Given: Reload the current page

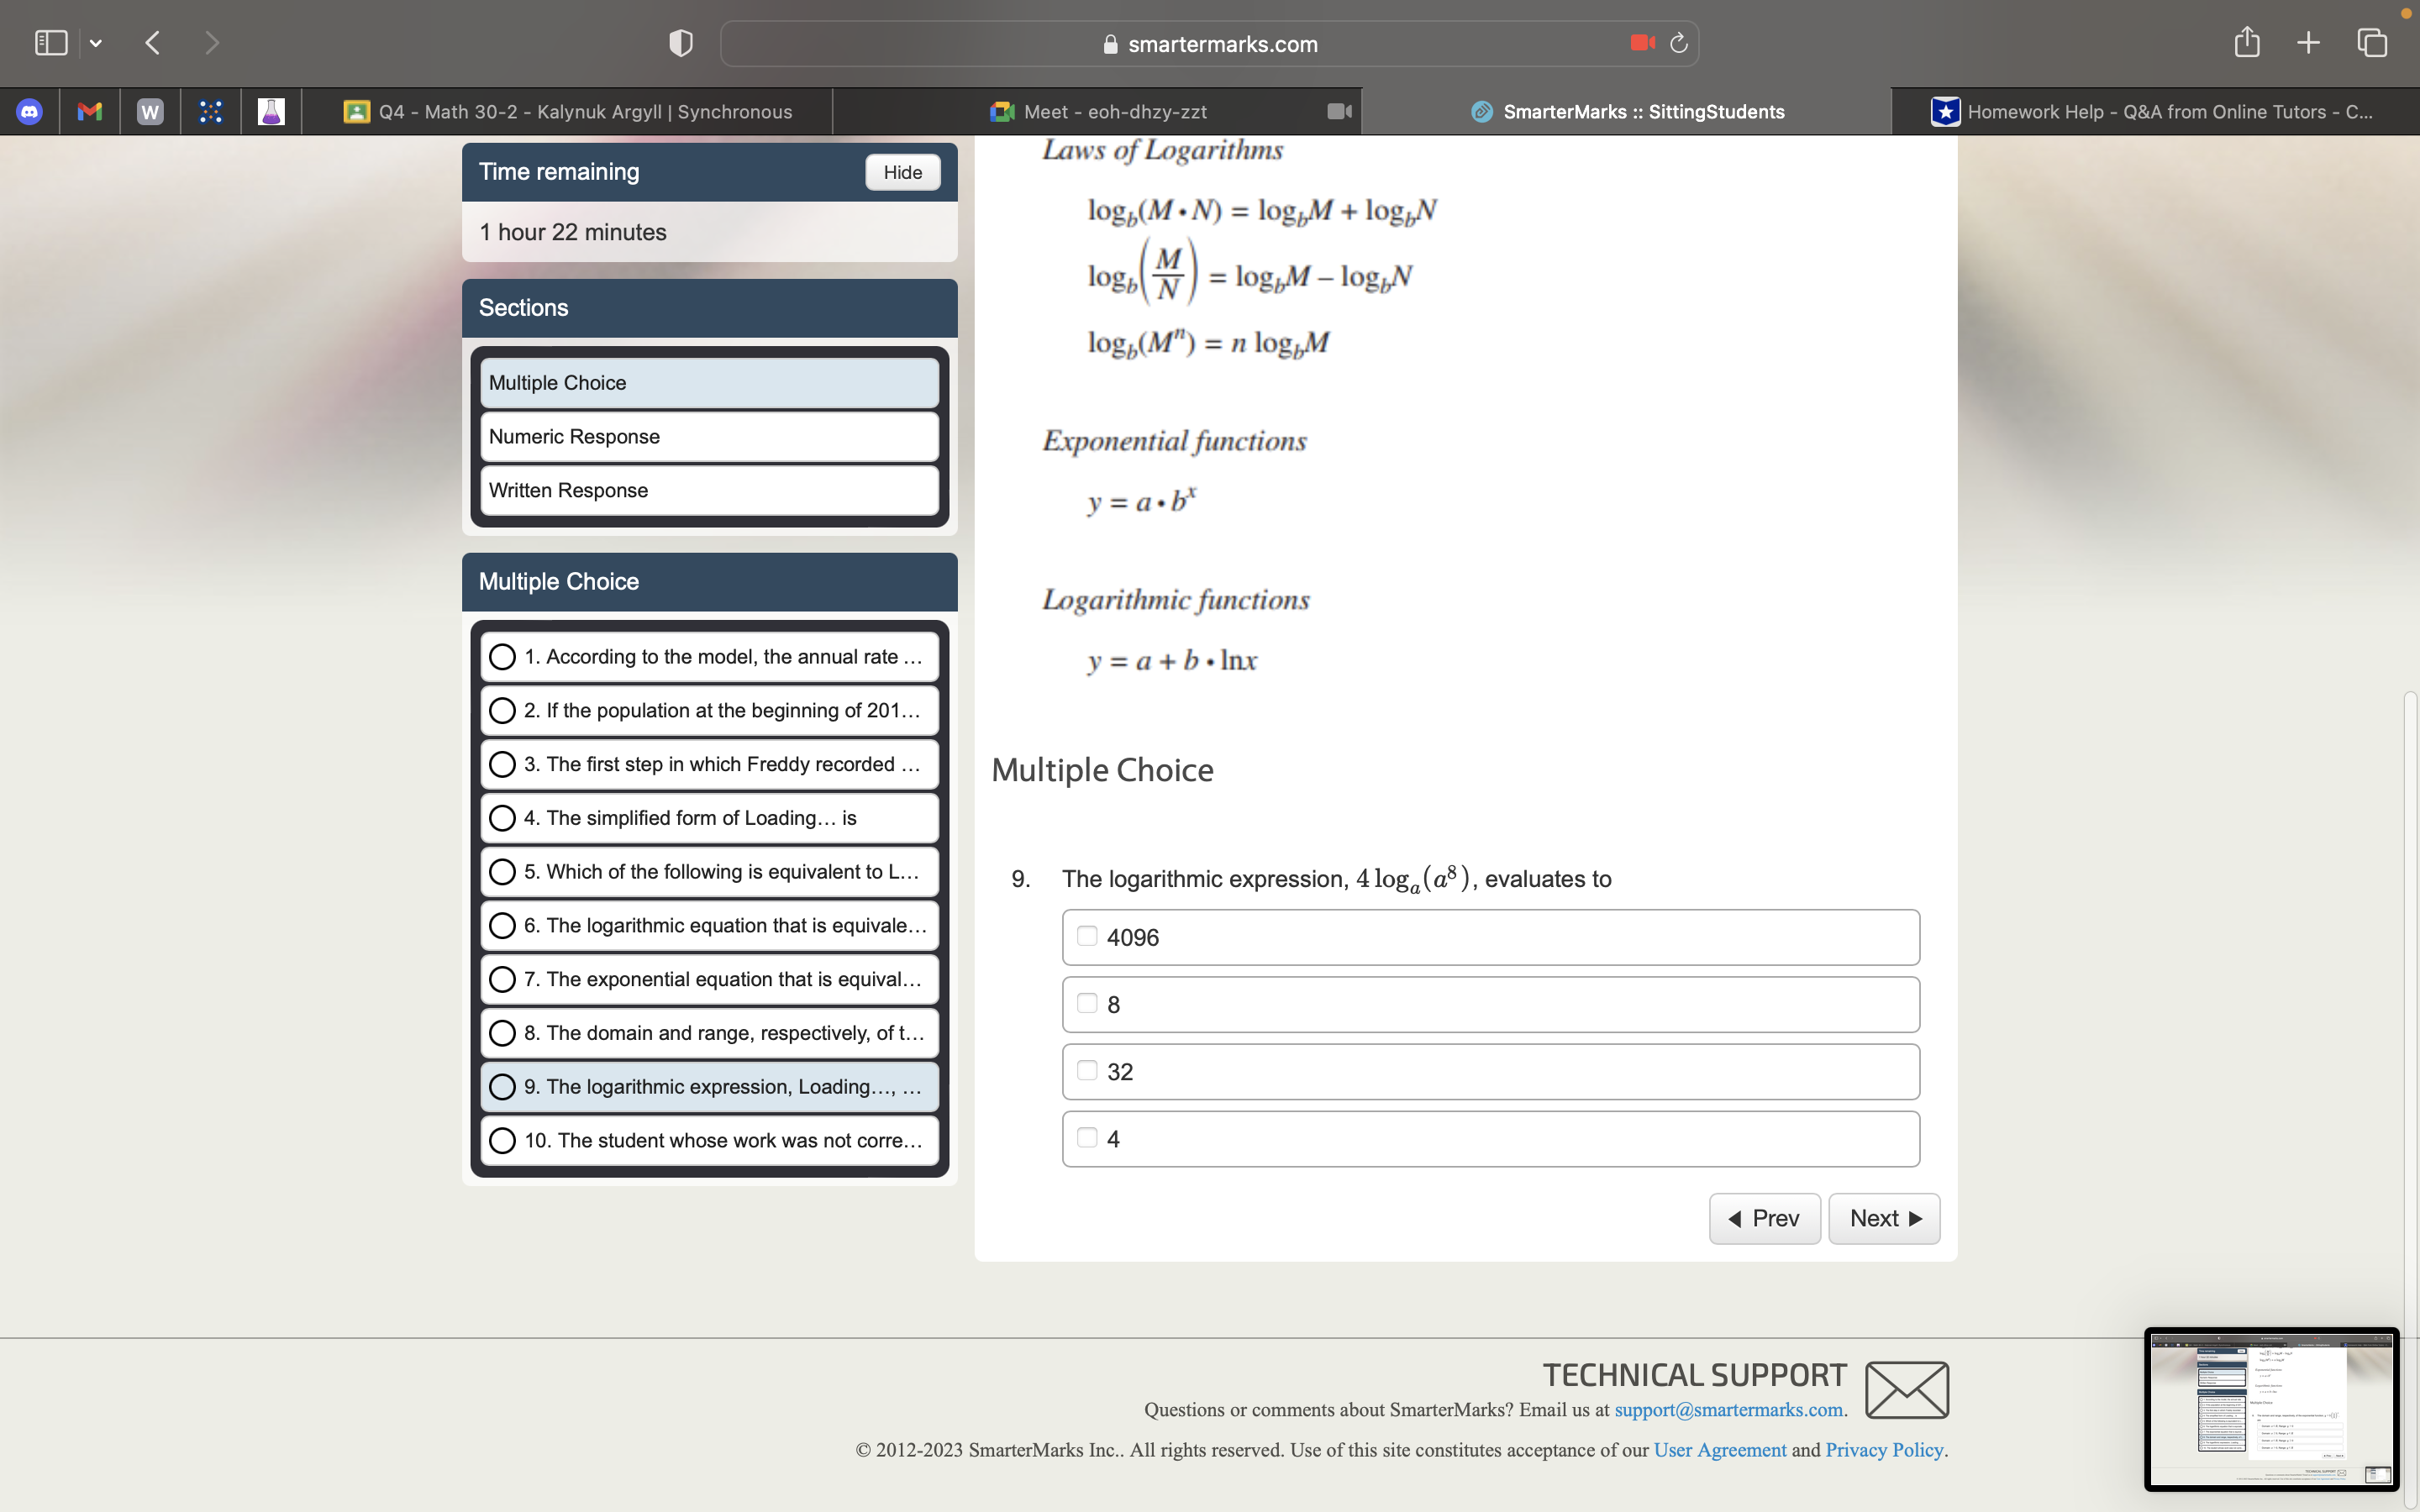Looking at the screenshot, I should click(x=1677, y=43).
